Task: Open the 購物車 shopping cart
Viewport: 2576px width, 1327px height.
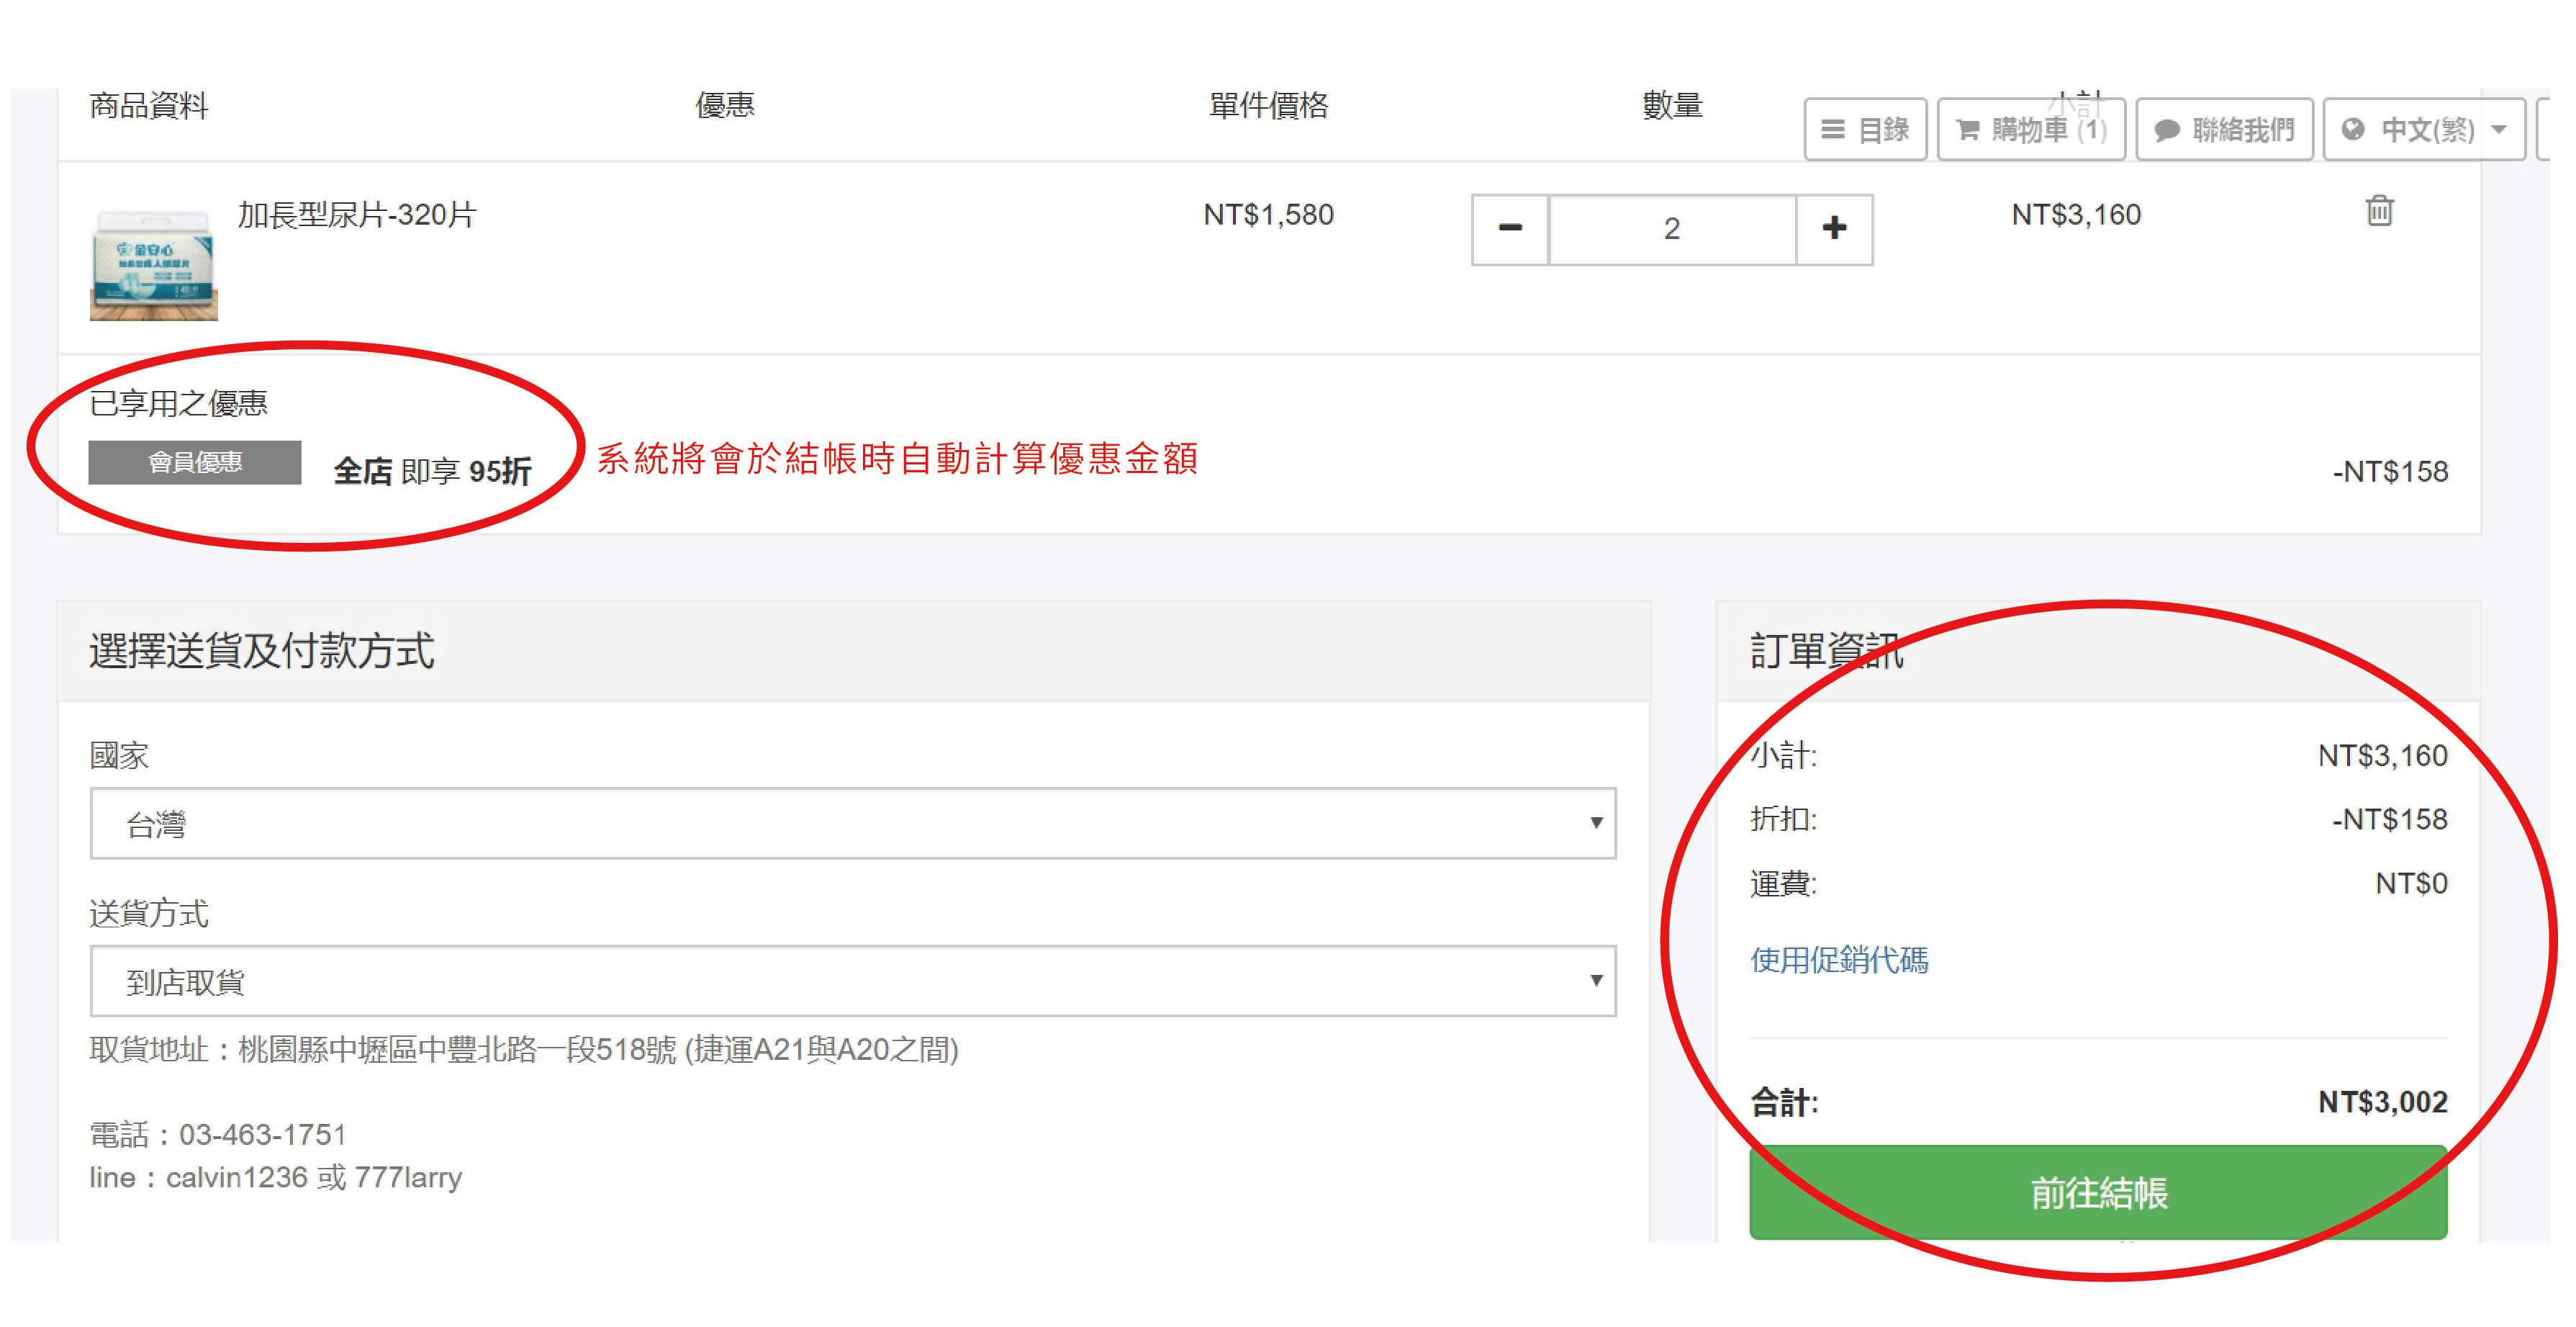Action: click(2030, 129)
